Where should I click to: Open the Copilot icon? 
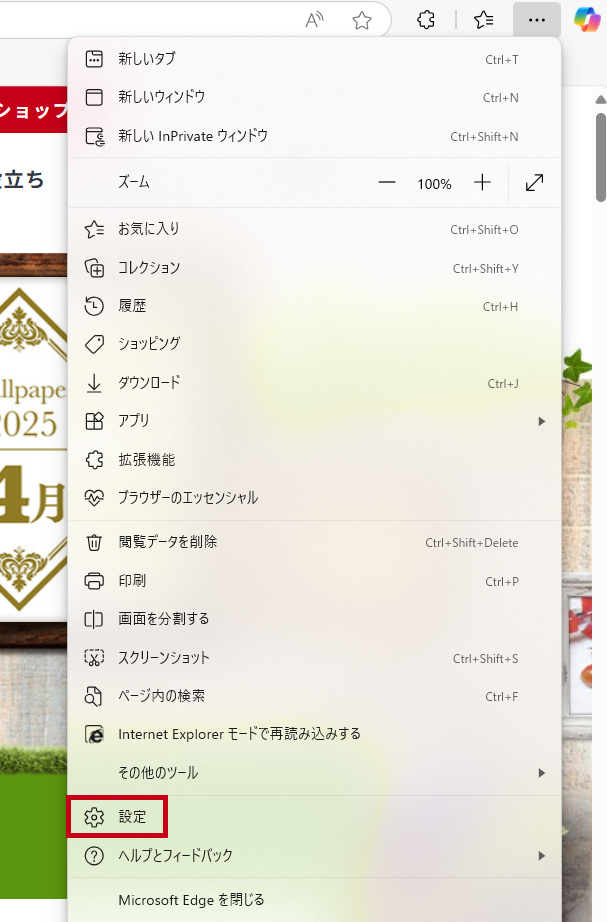(586, 19)
